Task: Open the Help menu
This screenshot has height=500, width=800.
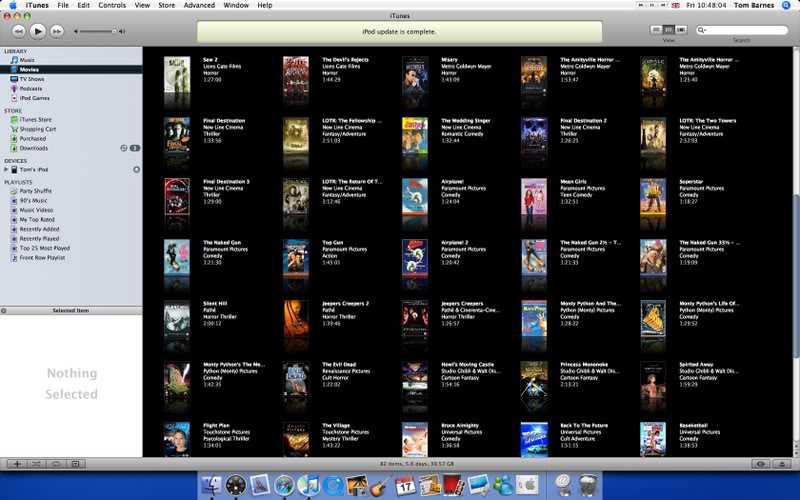Action: pyautogui.click(x=264, y=5)
